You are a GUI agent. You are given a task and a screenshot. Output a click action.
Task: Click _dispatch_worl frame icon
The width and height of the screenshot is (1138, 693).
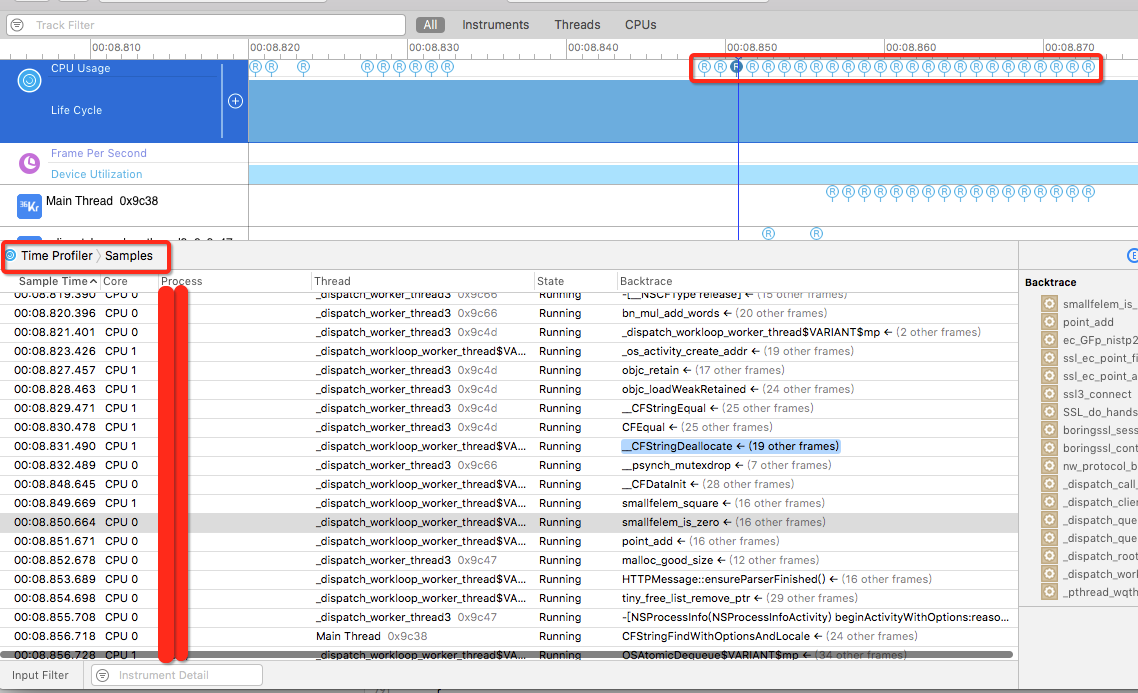(x=1049, y=574)
